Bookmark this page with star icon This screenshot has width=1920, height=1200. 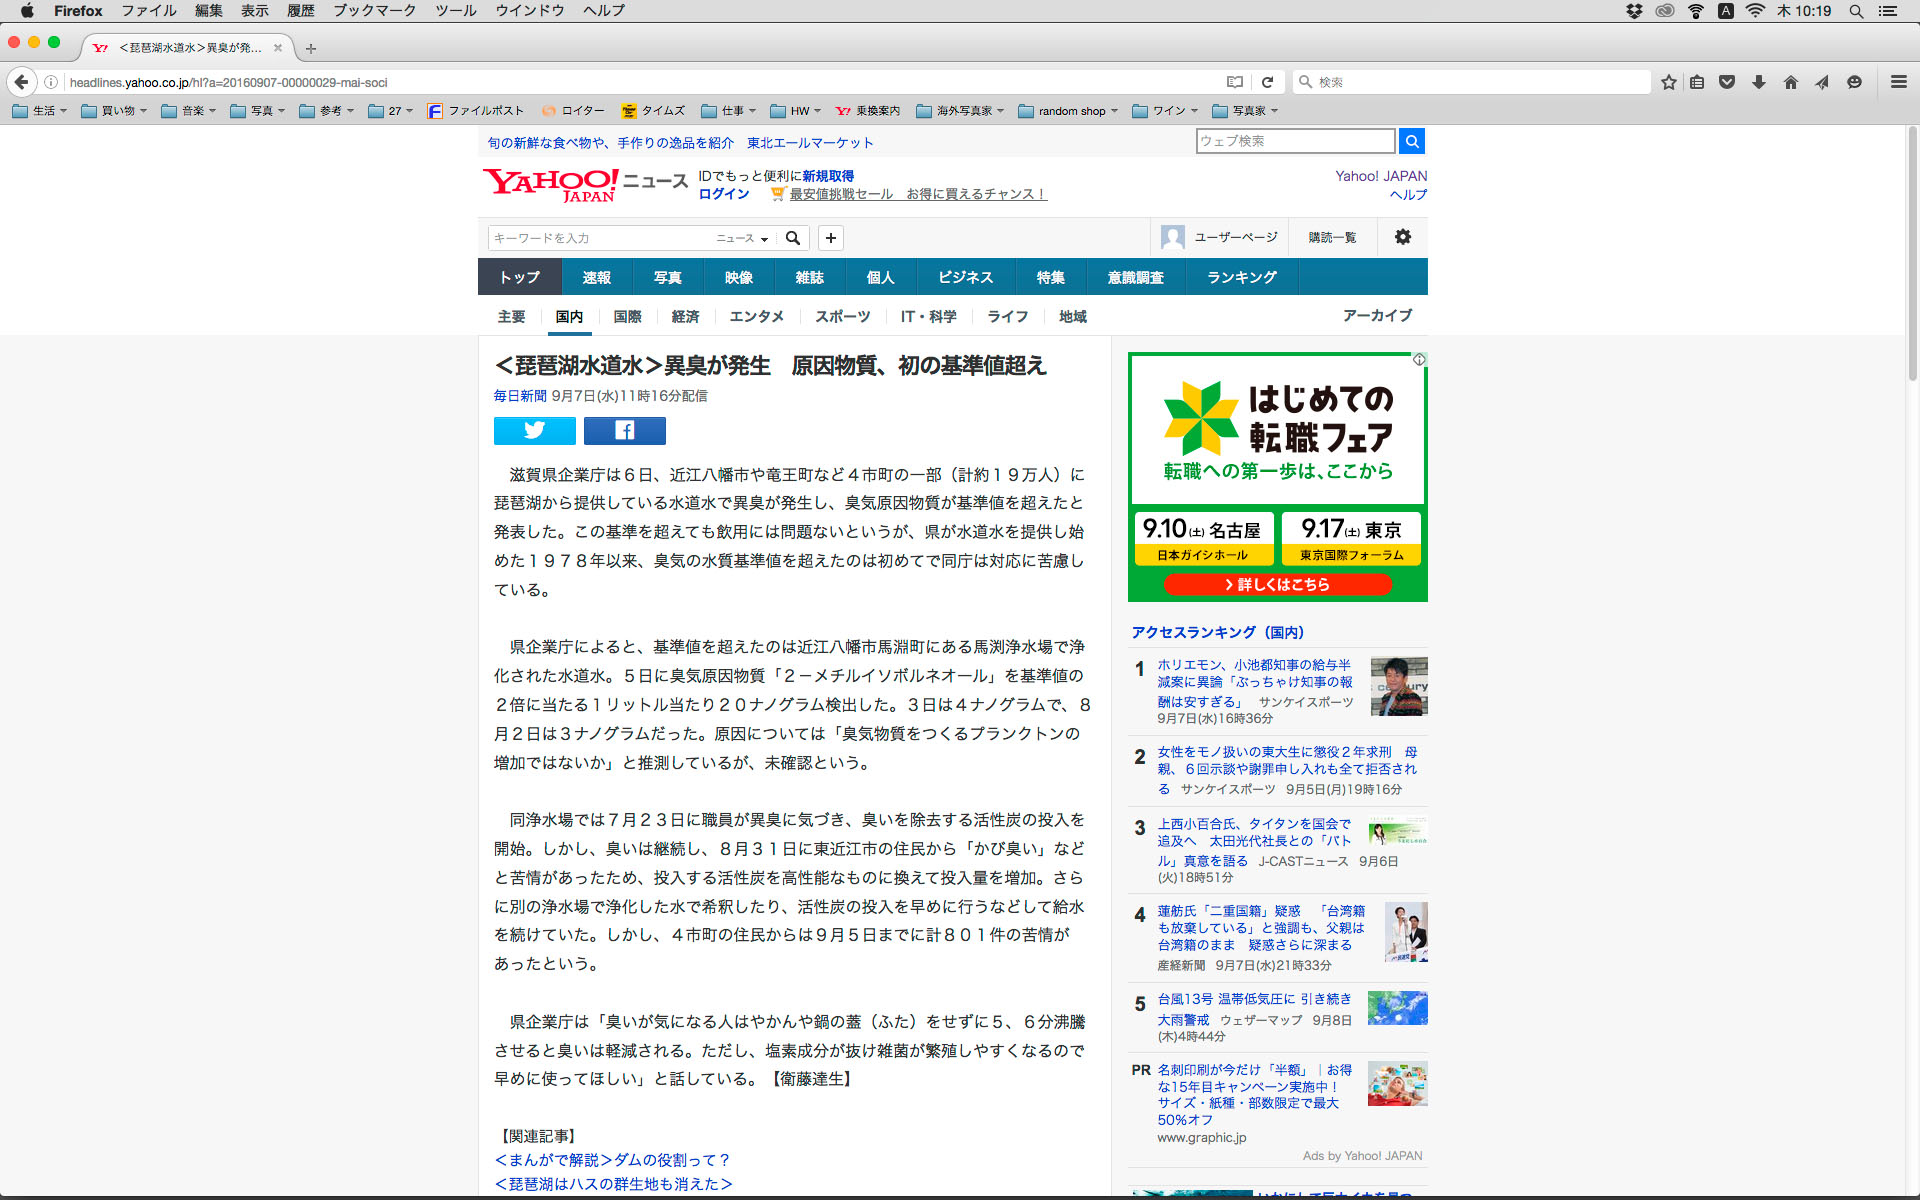click(x=1668, y=82)
